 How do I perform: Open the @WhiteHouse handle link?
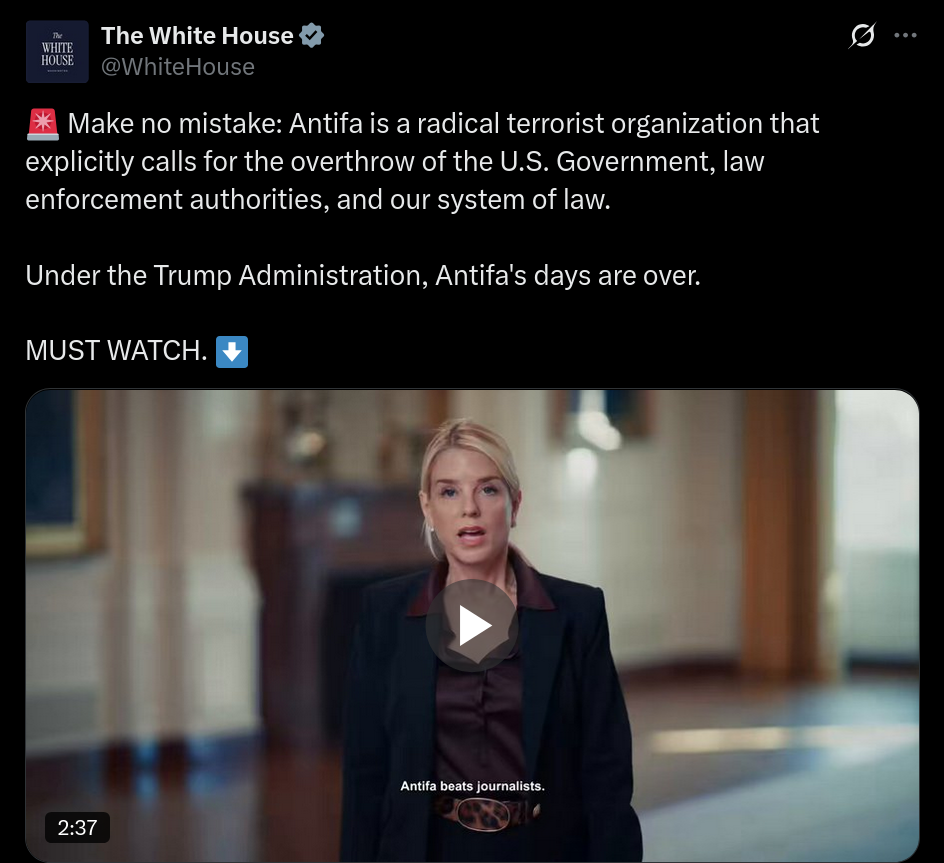pos(178,67)
